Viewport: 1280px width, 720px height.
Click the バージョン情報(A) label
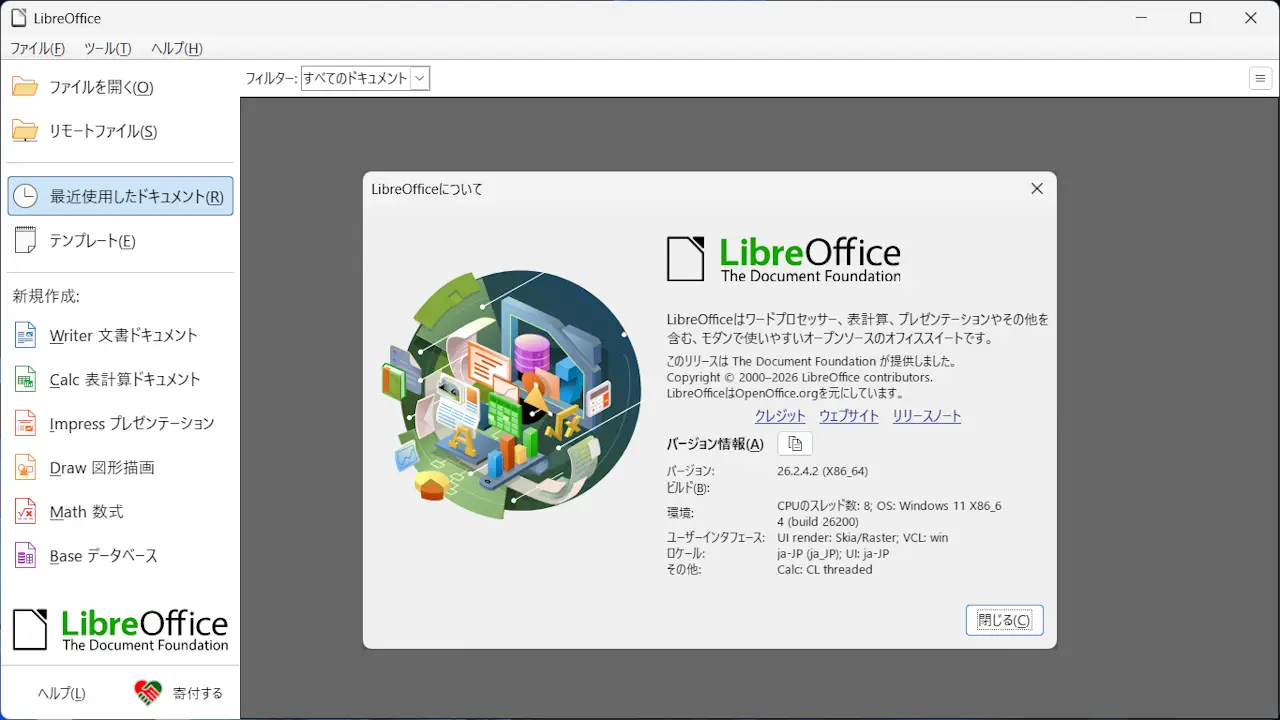point(715,444)
